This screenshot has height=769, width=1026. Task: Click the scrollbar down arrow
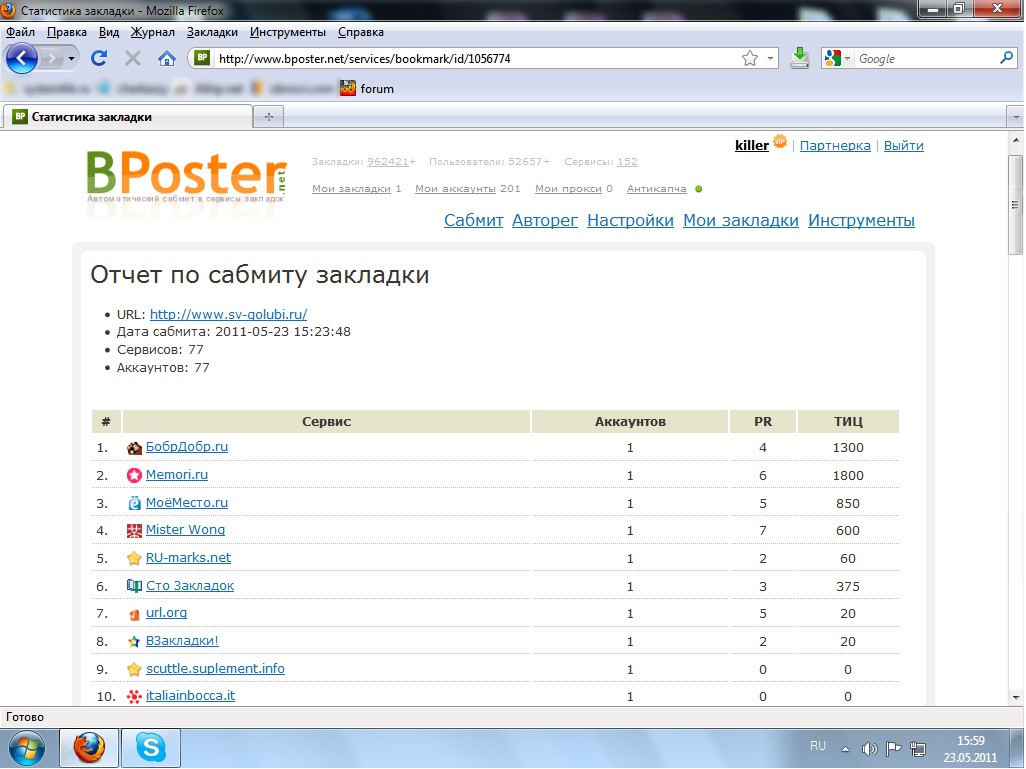(x=1016, y=698)
